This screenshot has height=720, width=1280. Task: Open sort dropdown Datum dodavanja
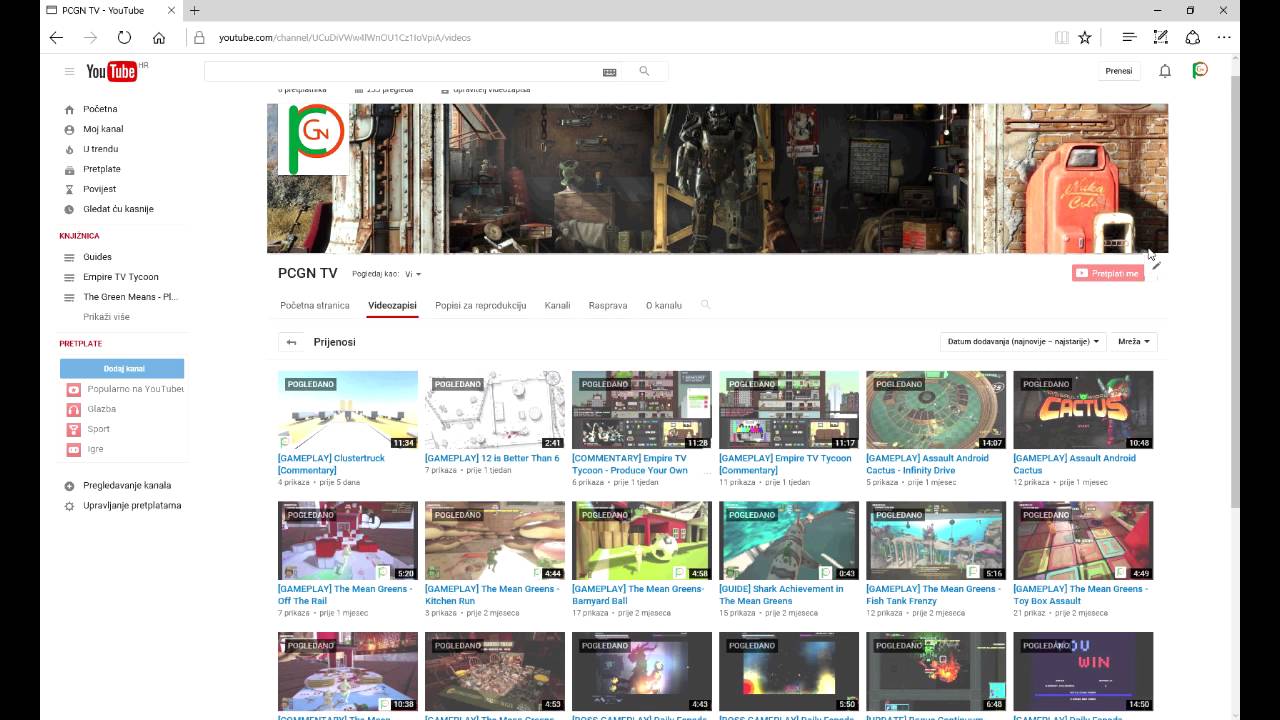coord(1023,341)
